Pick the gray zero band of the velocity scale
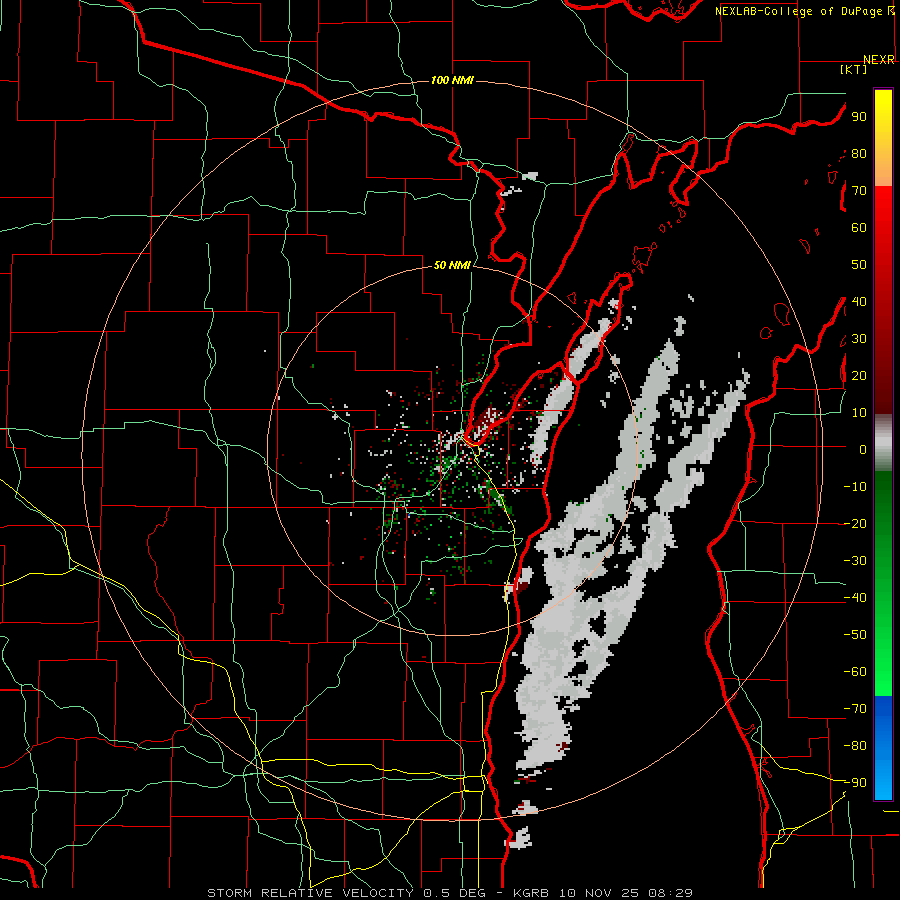This screenshot has width=900, height=900. (x=883, y=443)
